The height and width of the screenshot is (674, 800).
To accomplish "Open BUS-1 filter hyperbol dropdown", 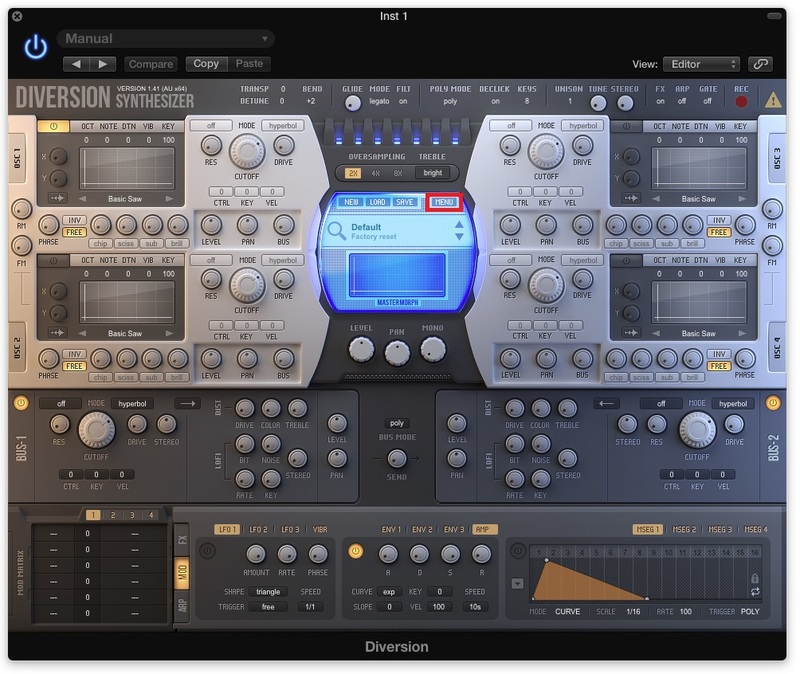I will pos(132,404).
